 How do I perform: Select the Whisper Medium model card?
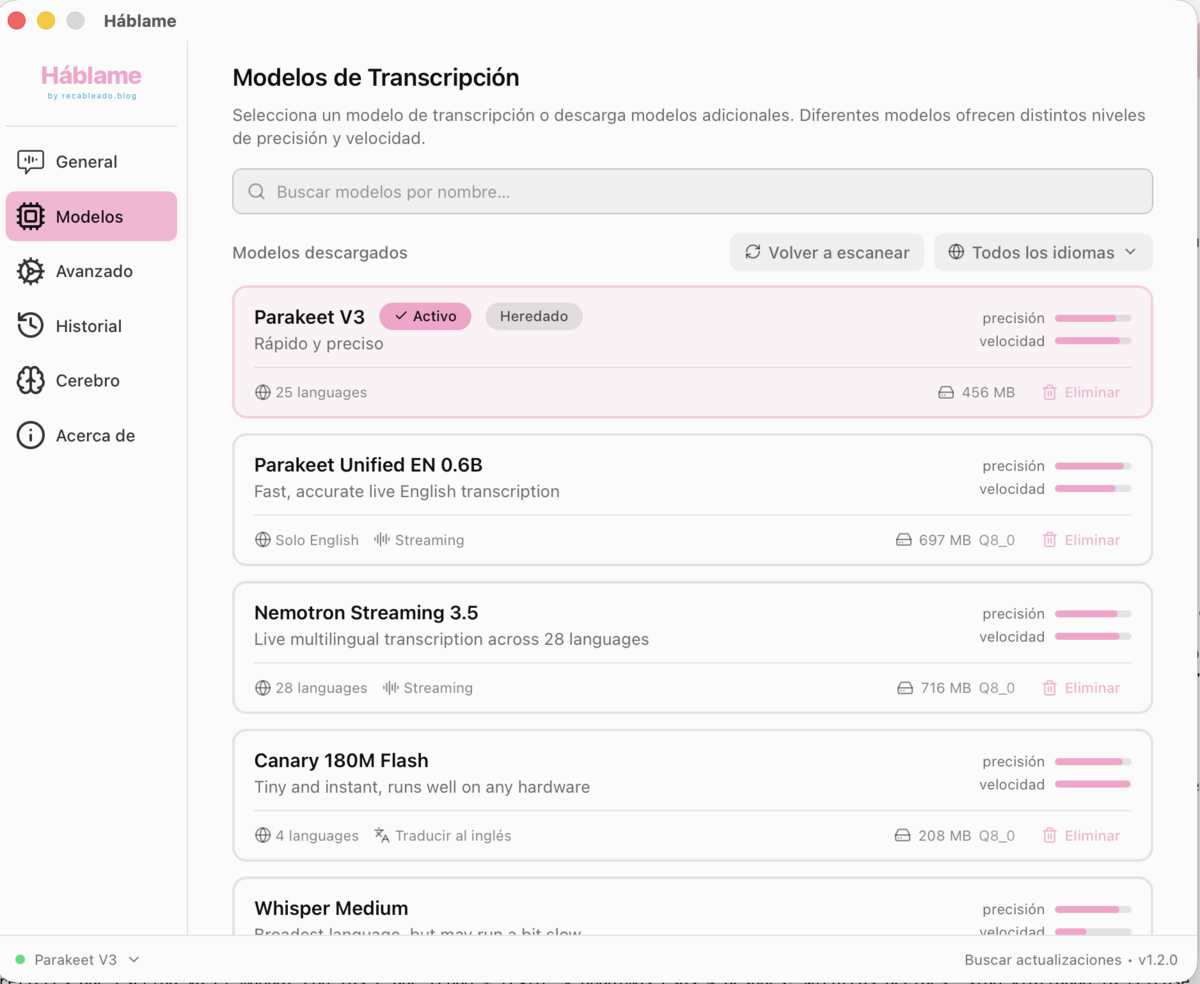coord(692,907)
